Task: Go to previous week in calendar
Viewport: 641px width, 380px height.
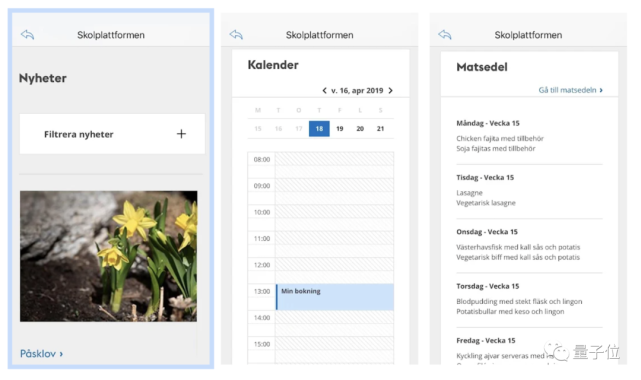Action: (324, 90)
